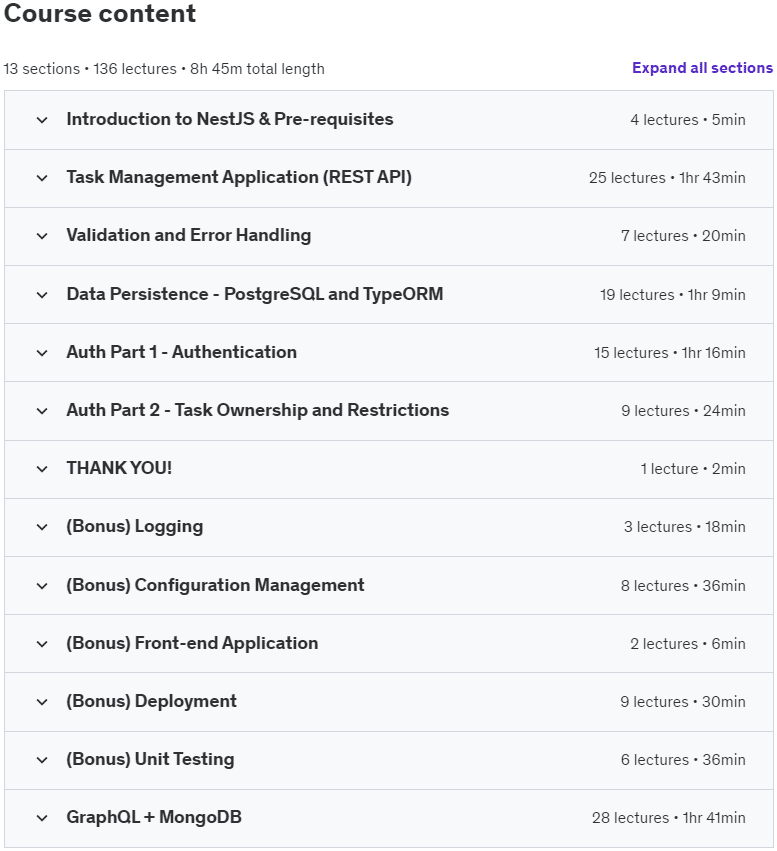Viewport: 777px width, 851px height.
Task: Open chevron beside Auth Part 1 - Authentication
Action: click(x=42, y=353)
